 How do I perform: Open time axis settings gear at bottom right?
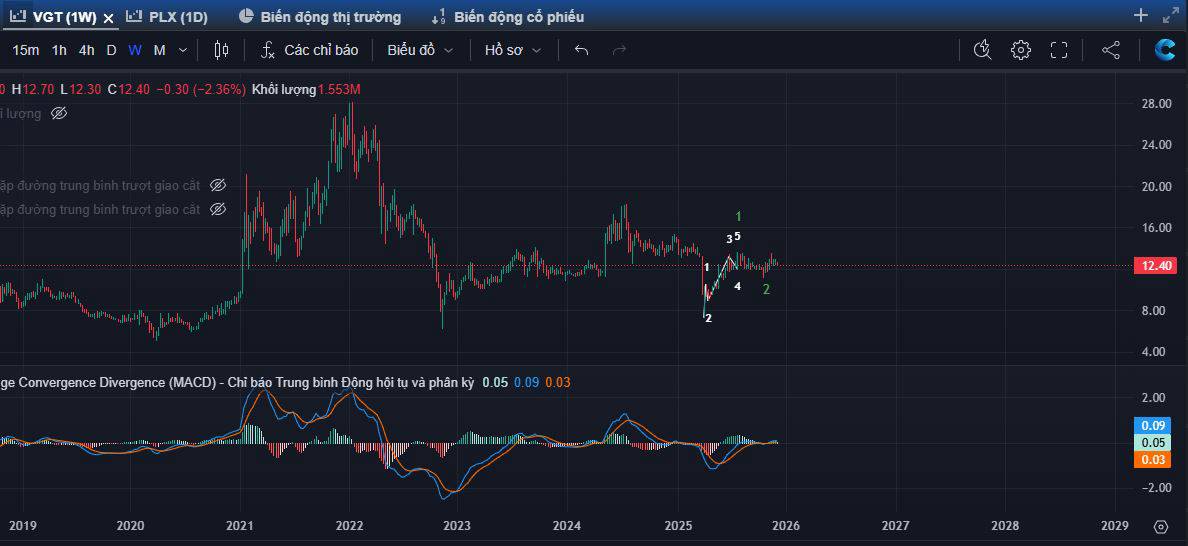tap(1160, 526)
